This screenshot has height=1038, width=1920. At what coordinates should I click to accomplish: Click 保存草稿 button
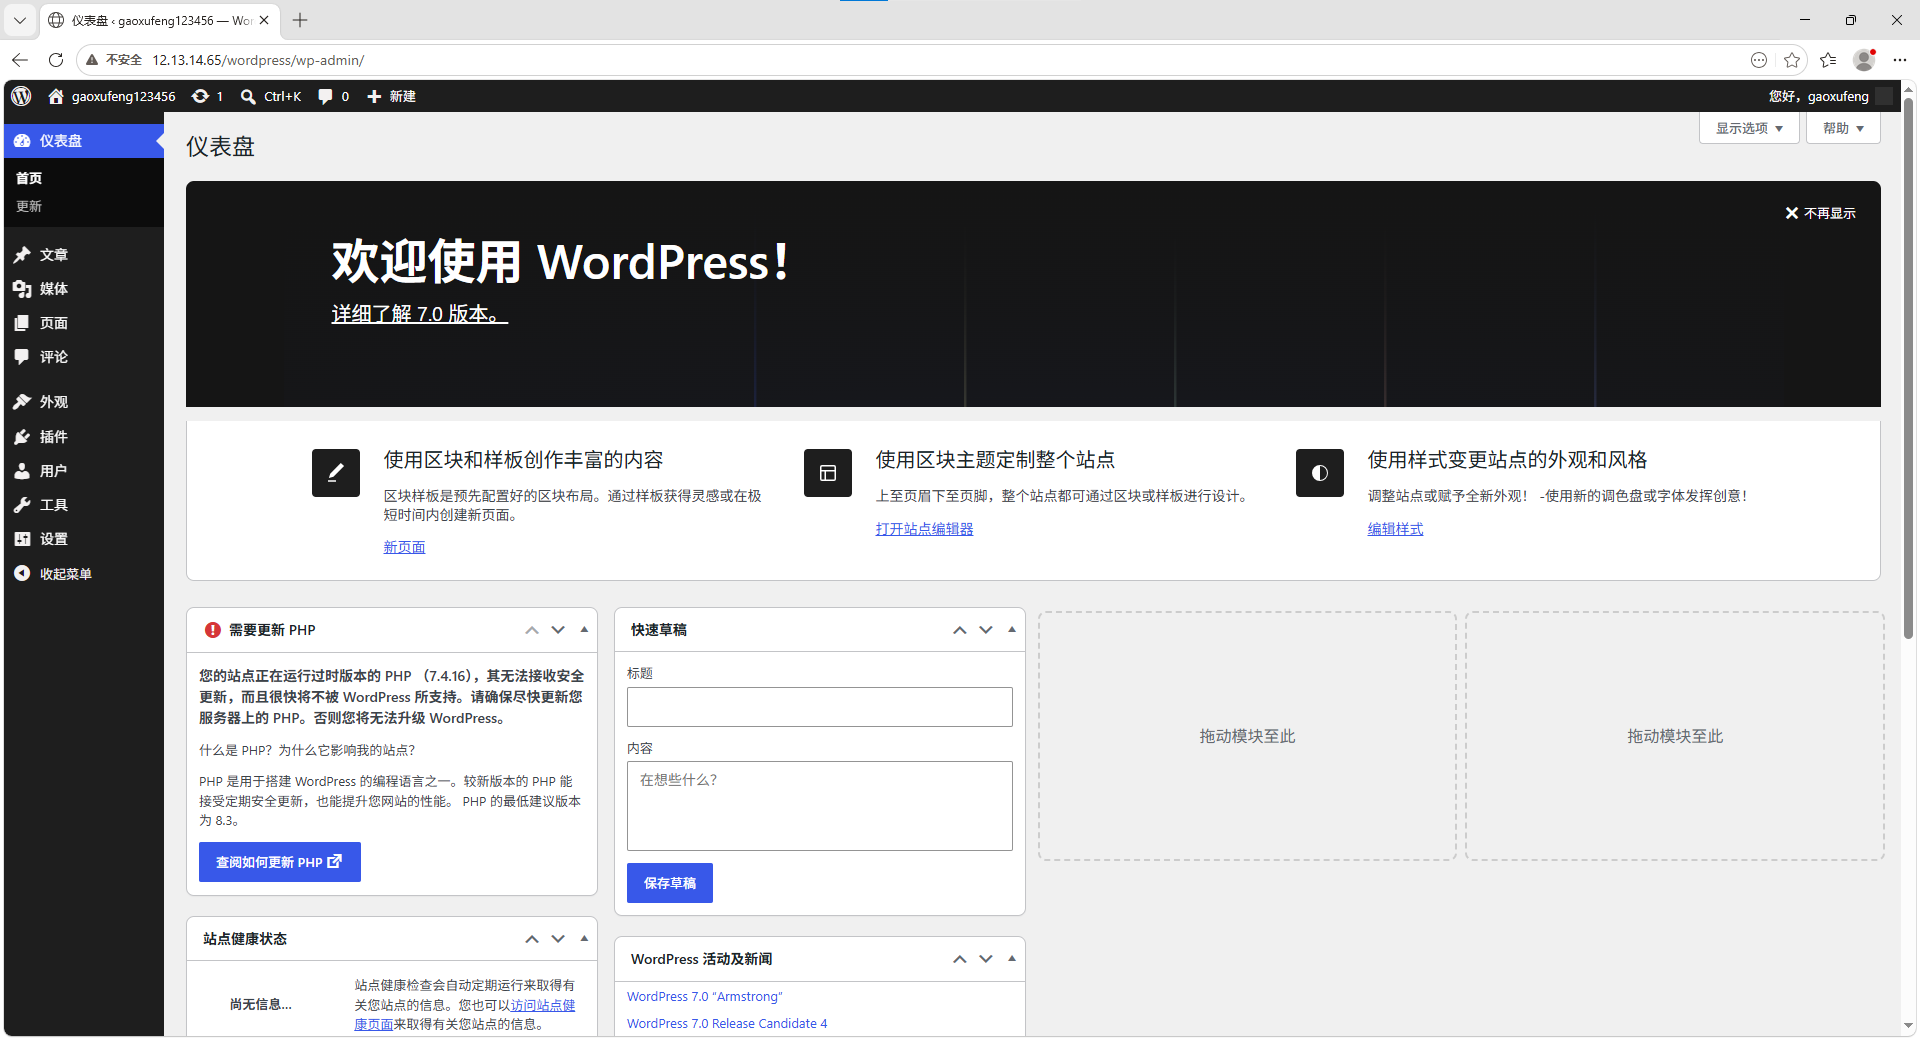670,883
